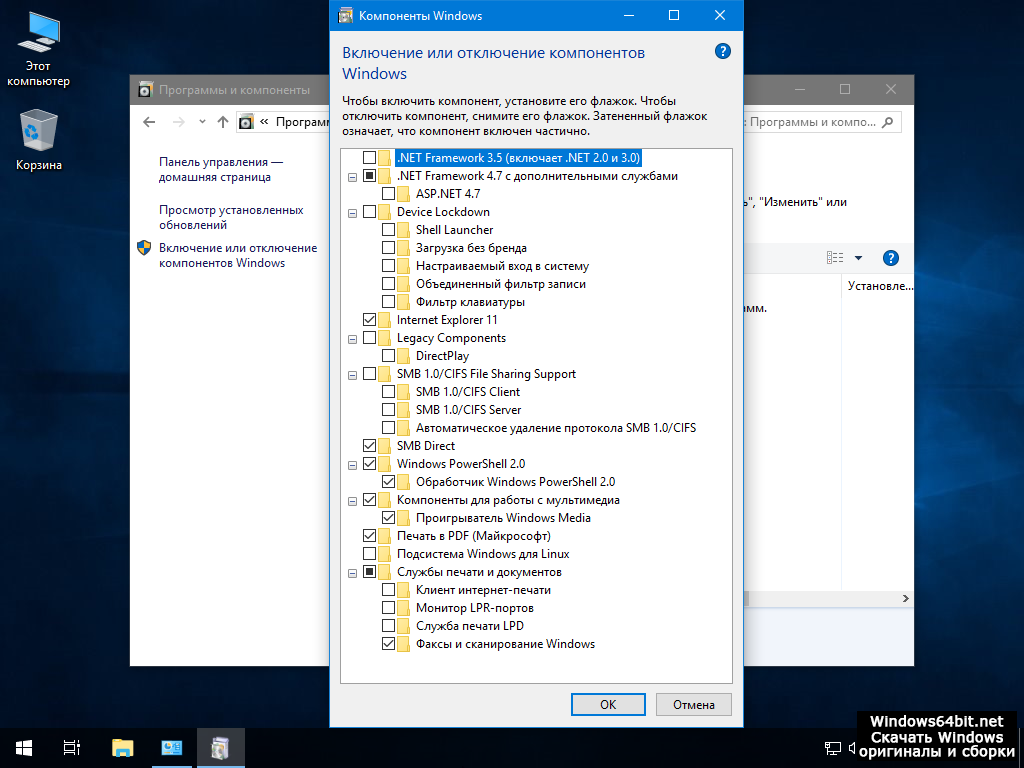Screen dimensions: 1024x768
Task: Collapse the Device Lockdown tree node
Action: (352, 212)
